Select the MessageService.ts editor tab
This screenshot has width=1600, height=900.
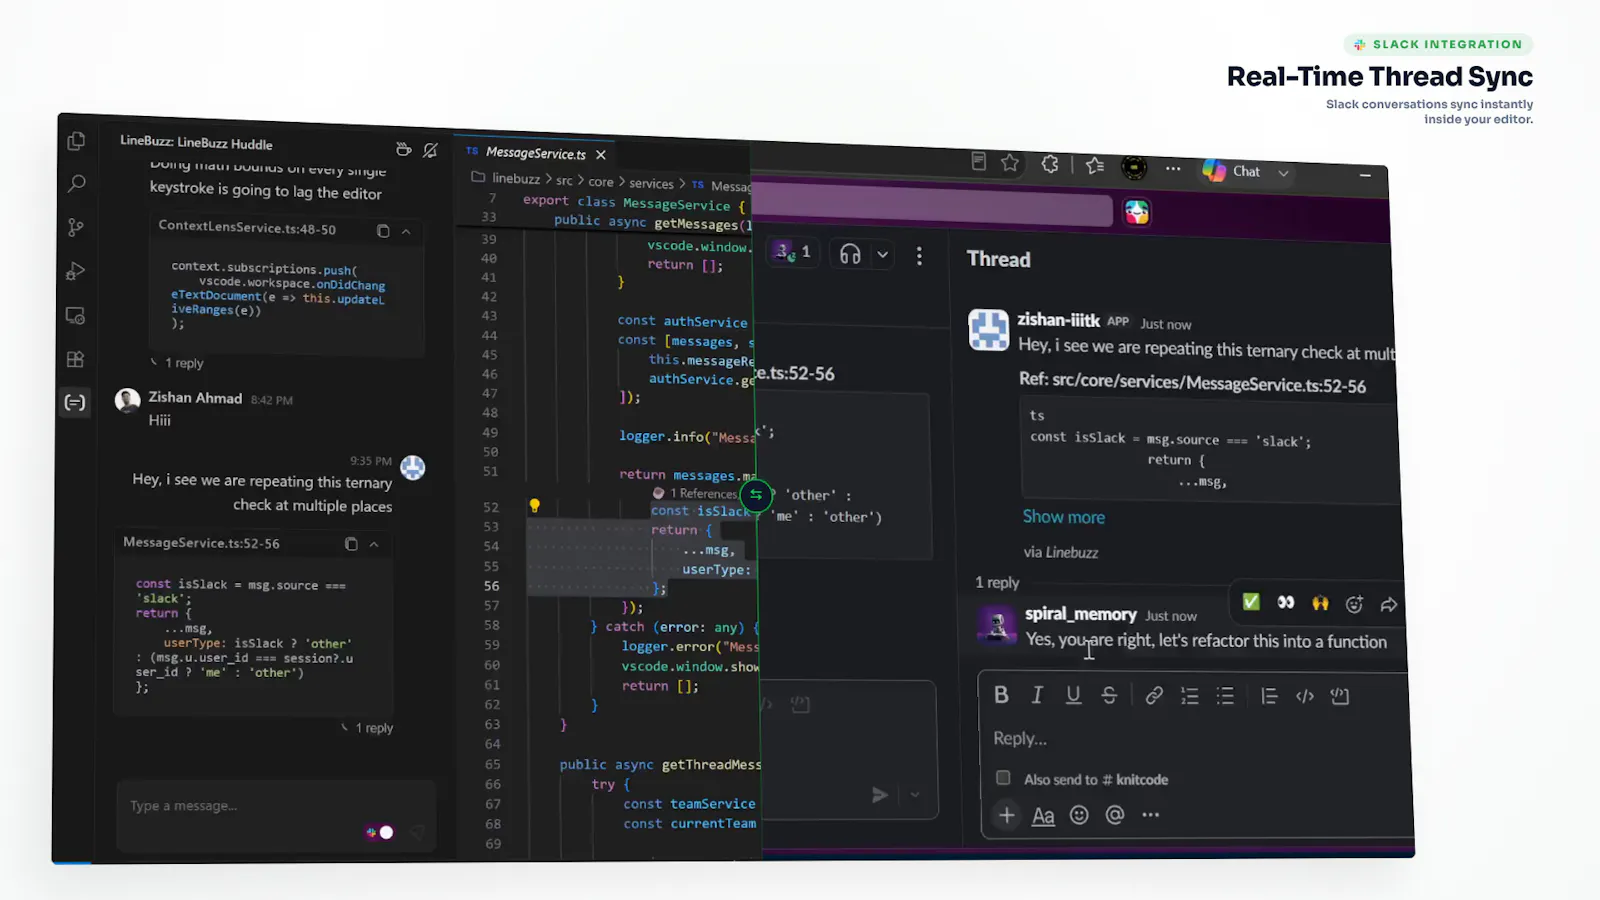click(x=535, y=153)
